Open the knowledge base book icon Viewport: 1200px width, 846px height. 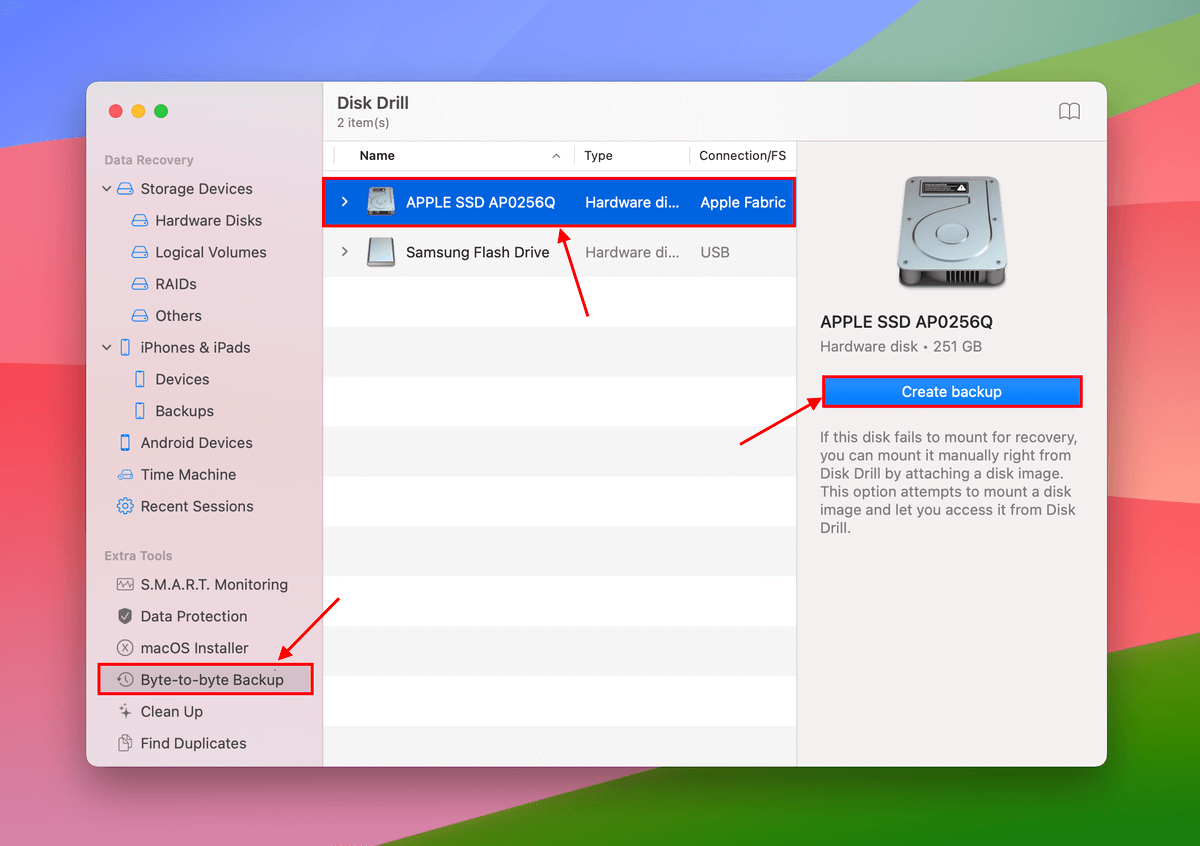click(1069, 111)
